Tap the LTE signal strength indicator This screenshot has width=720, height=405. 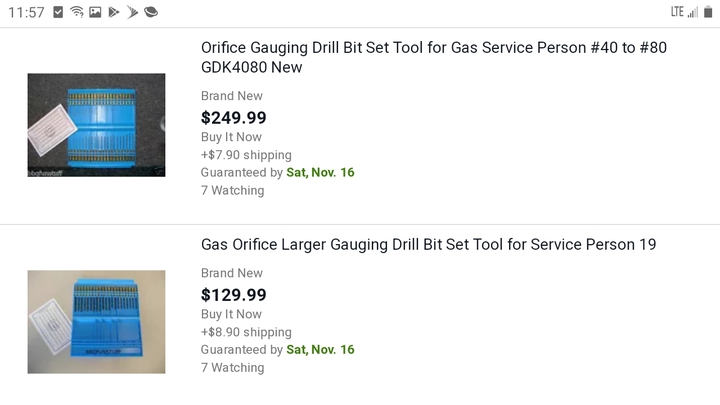tap(684, 12)
